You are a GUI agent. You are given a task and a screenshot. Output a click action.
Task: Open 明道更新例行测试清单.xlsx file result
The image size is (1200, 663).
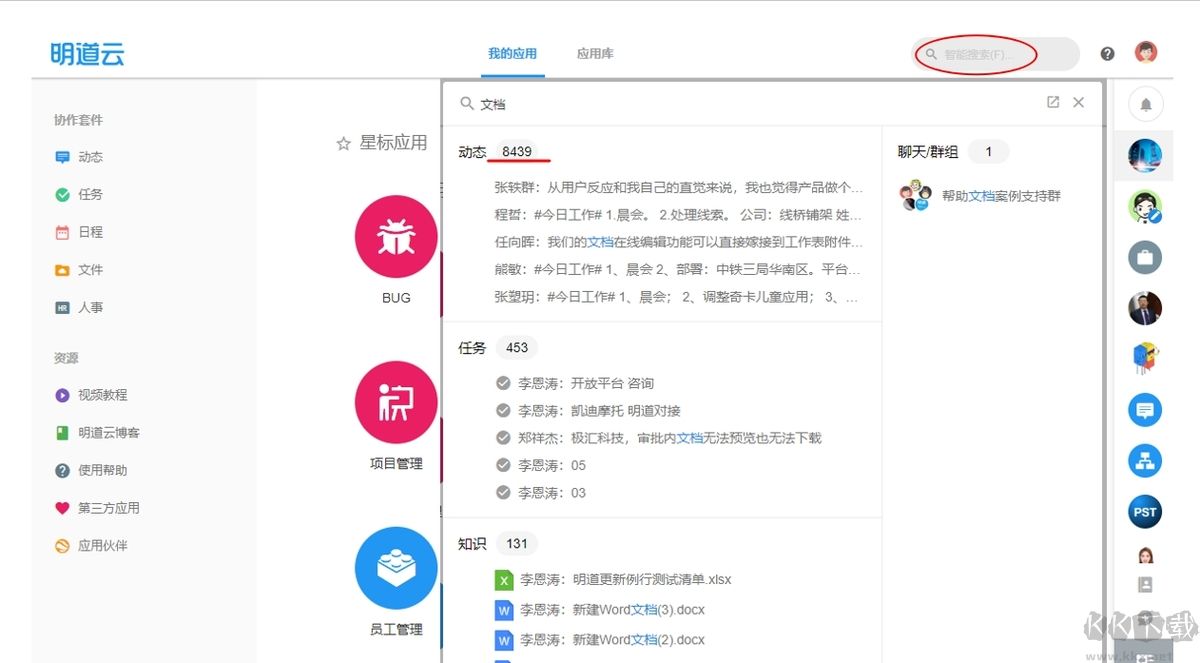[x=625, y=580]
